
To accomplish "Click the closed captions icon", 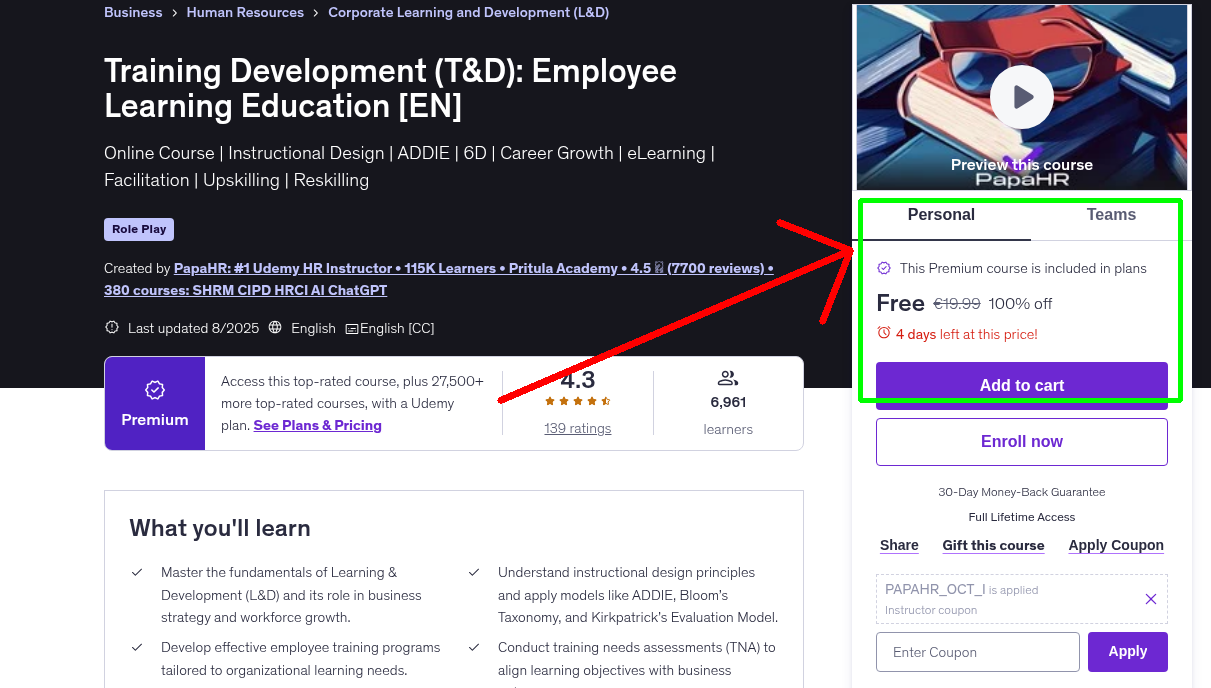I will tap(351, 329).
